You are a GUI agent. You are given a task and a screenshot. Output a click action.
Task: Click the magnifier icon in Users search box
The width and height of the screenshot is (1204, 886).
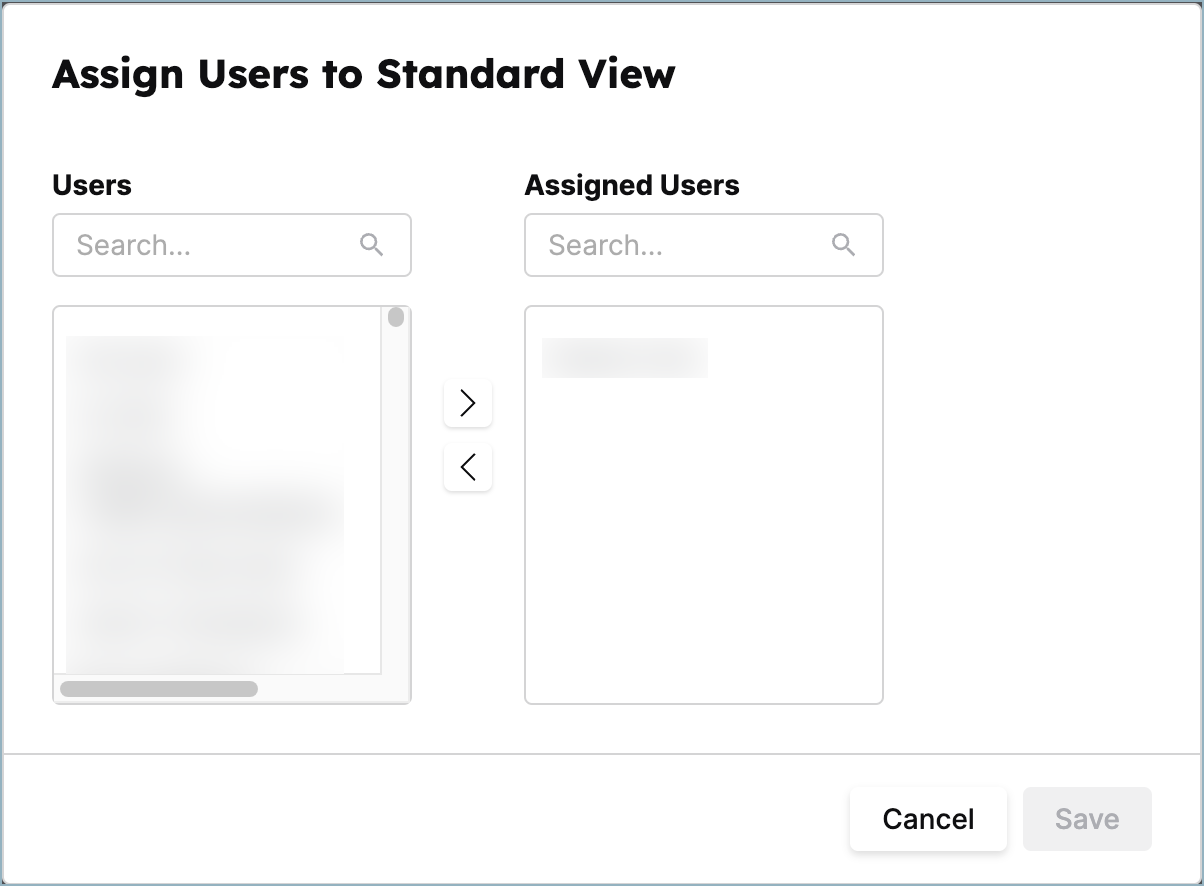372,245
